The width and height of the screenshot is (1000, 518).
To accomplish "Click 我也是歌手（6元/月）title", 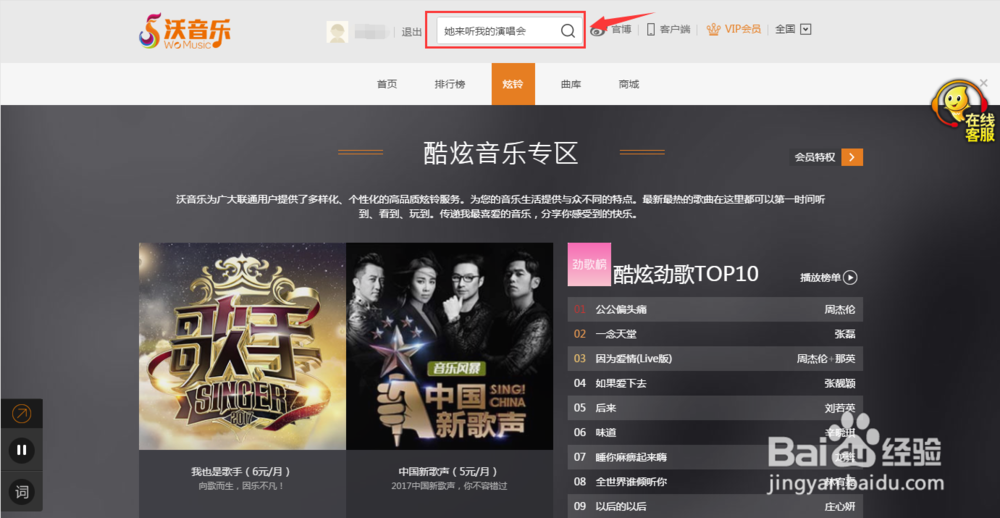I will pyautogui.click(x=240, y=472).
